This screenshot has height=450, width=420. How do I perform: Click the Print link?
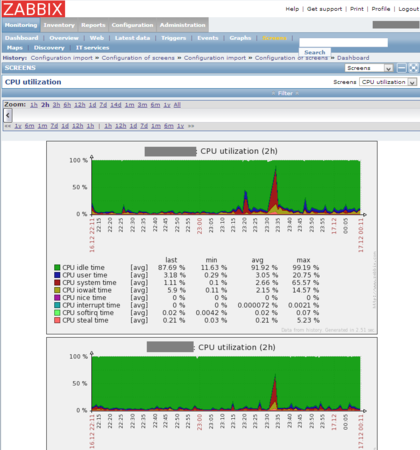(357, 9)
